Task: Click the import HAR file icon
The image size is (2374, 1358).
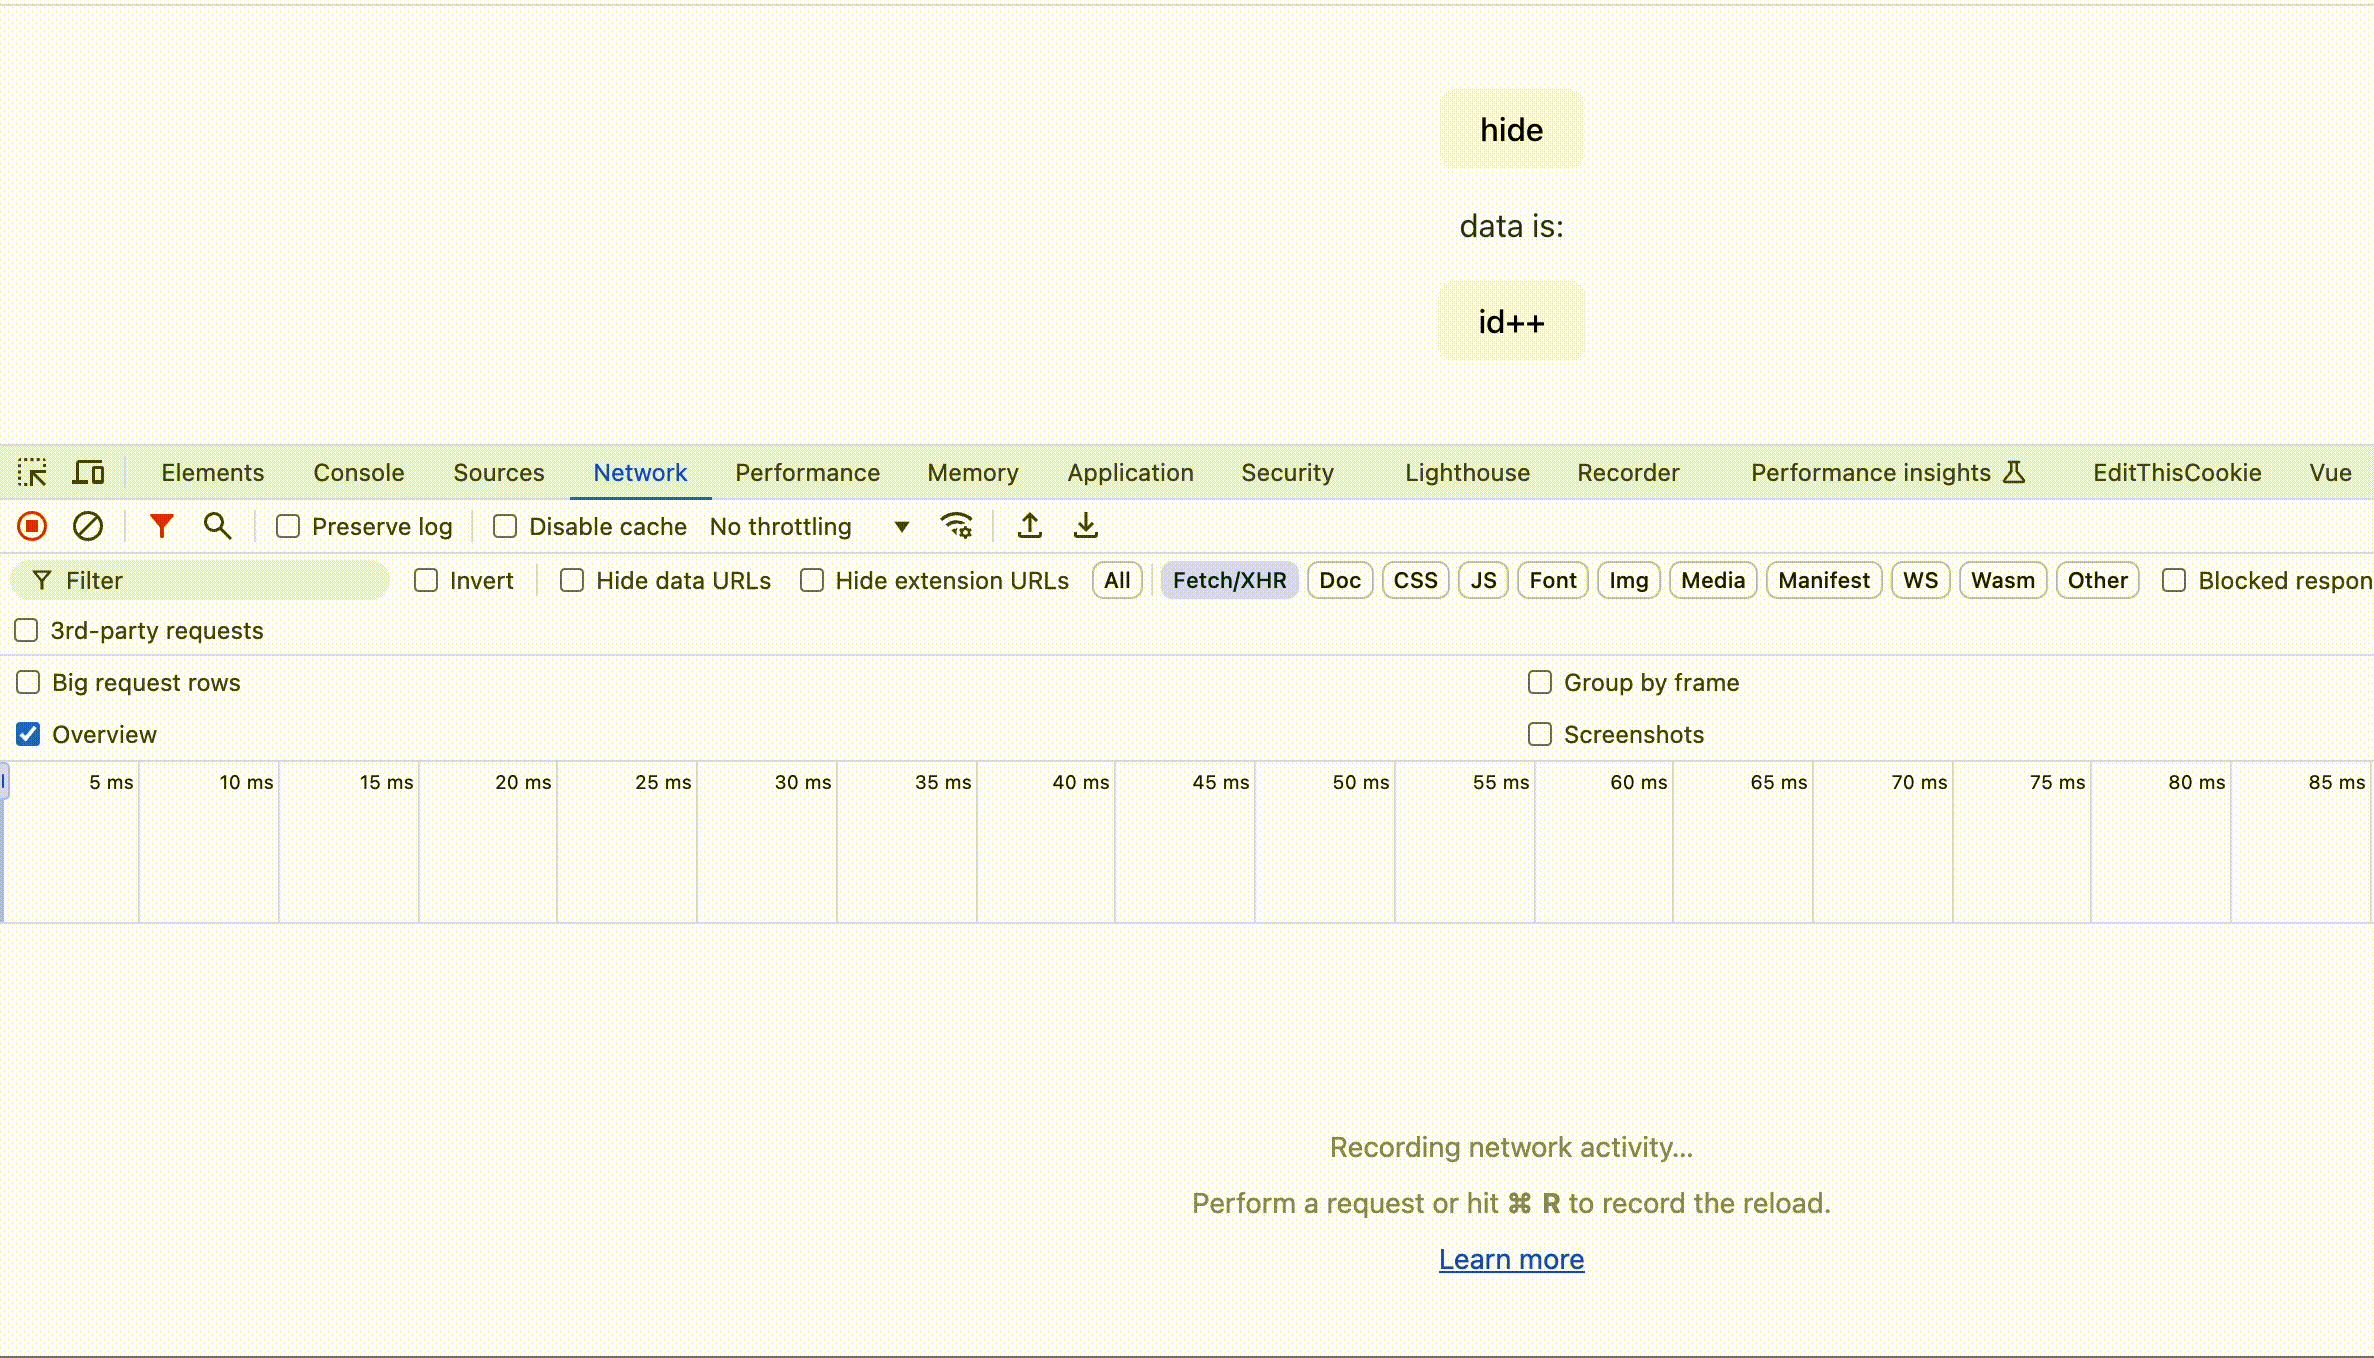Action: (1029, 525)
